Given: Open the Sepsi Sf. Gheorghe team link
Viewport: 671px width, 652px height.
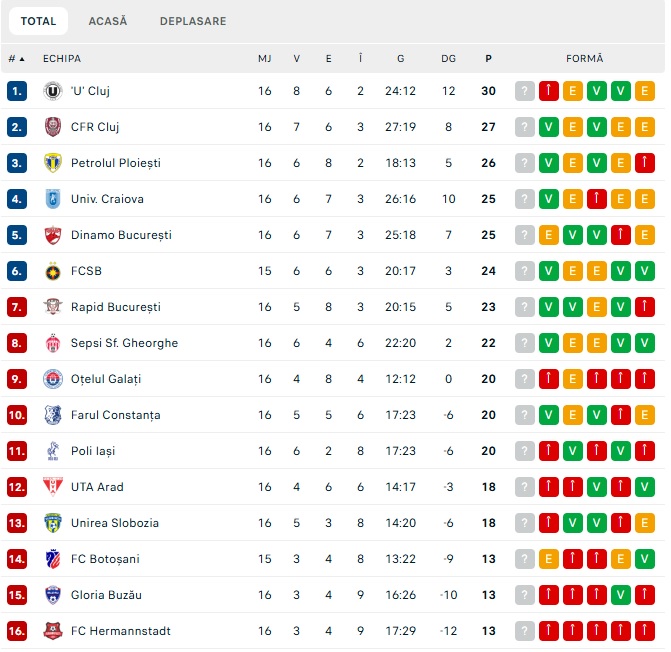Looking at the screenshot, I should point(125,343).
